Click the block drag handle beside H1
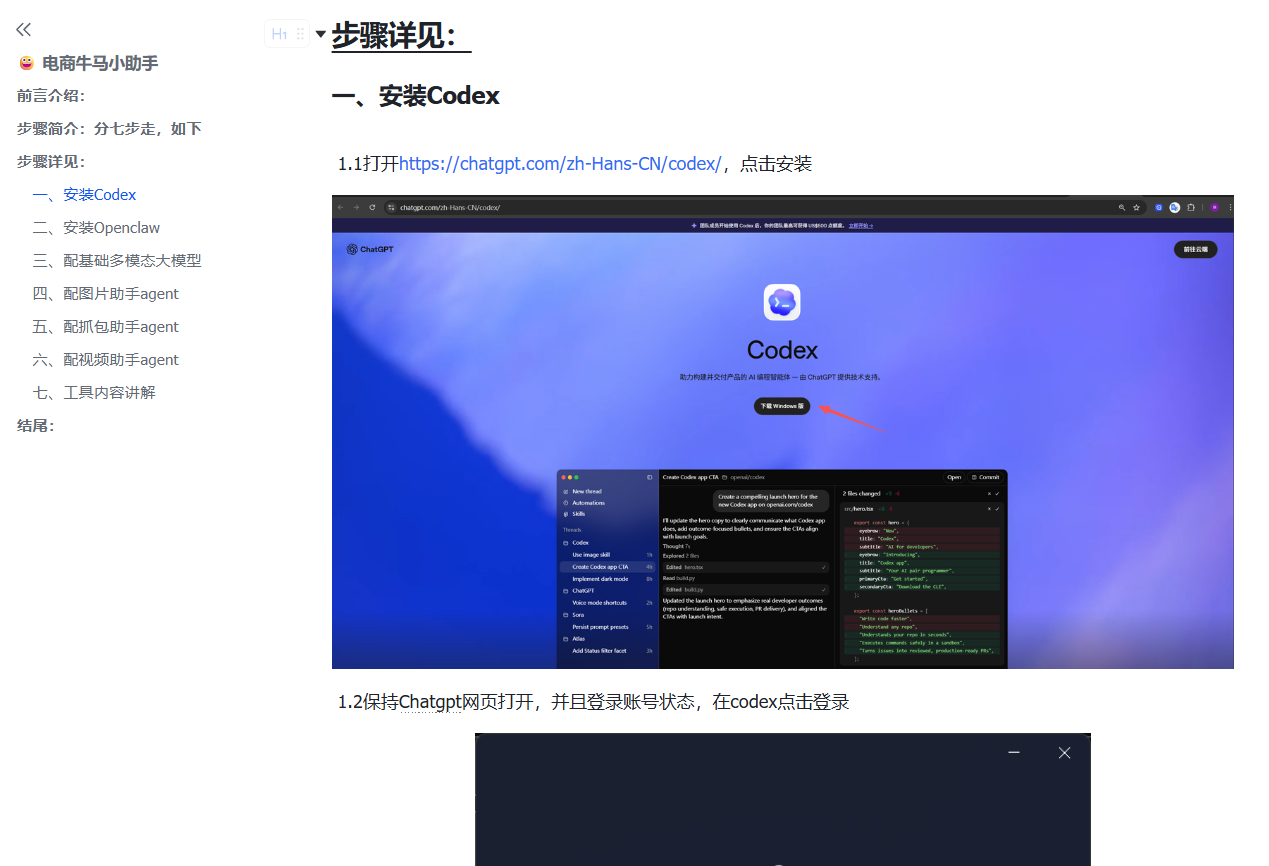Viewport: 1269px width, 866px height. (300, 34)
